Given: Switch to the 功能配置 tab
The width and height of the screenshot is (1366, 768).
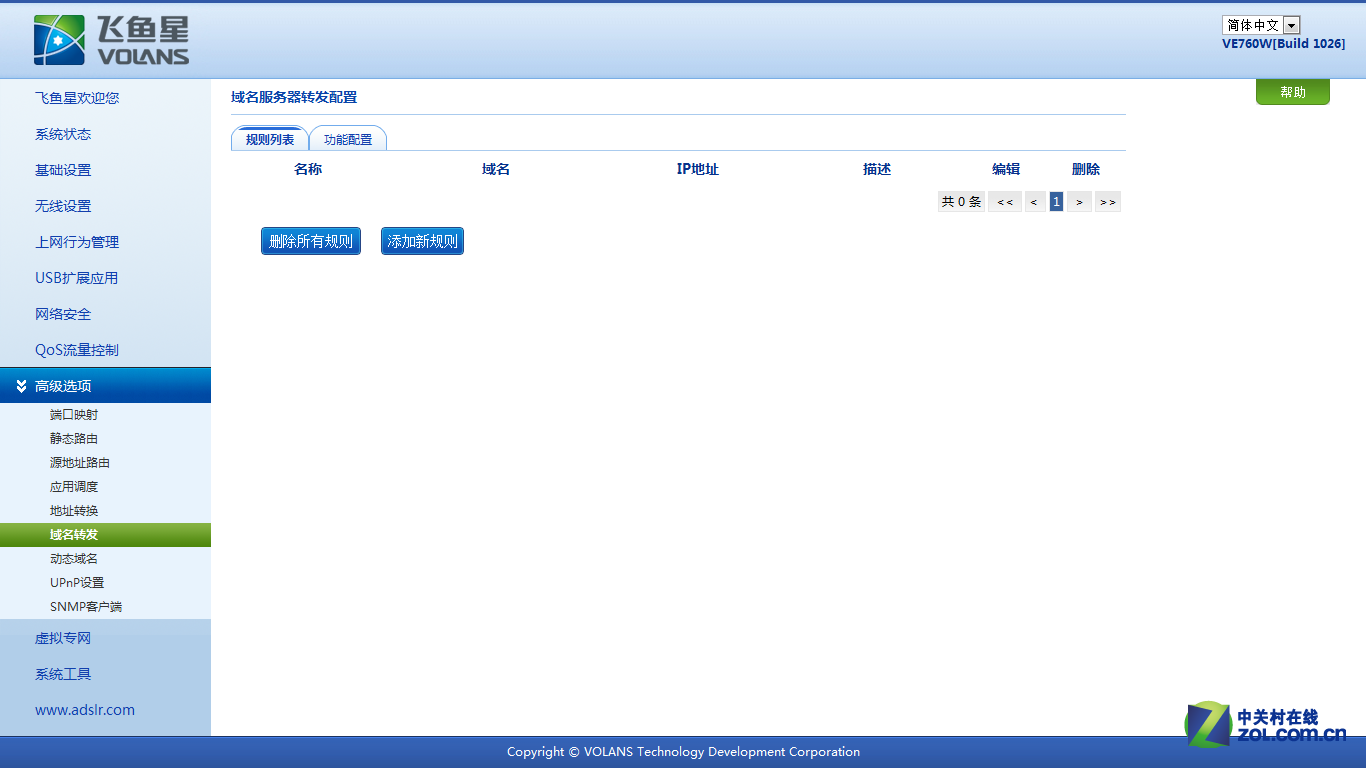Looking at the screenshot, I should (x=348, y=139).
